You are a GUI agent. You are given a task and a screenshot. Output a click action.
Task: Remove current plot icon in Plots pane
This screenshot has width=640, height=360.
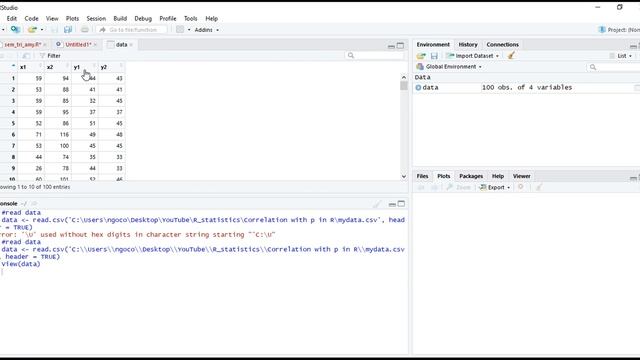click(521, 187)
